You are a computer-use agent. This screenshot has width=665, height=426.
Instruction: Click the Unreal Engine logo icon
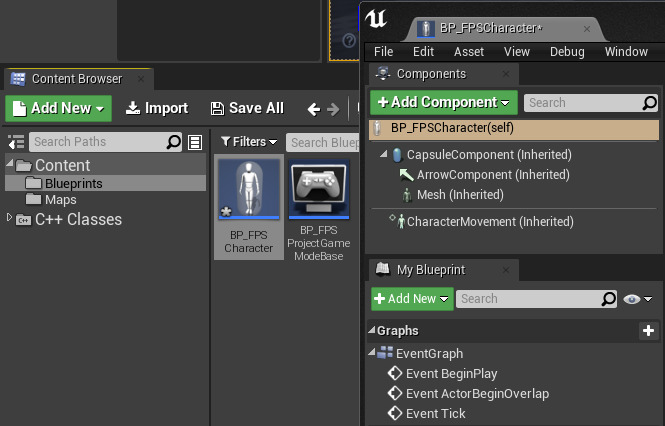(x=377, y=20)
